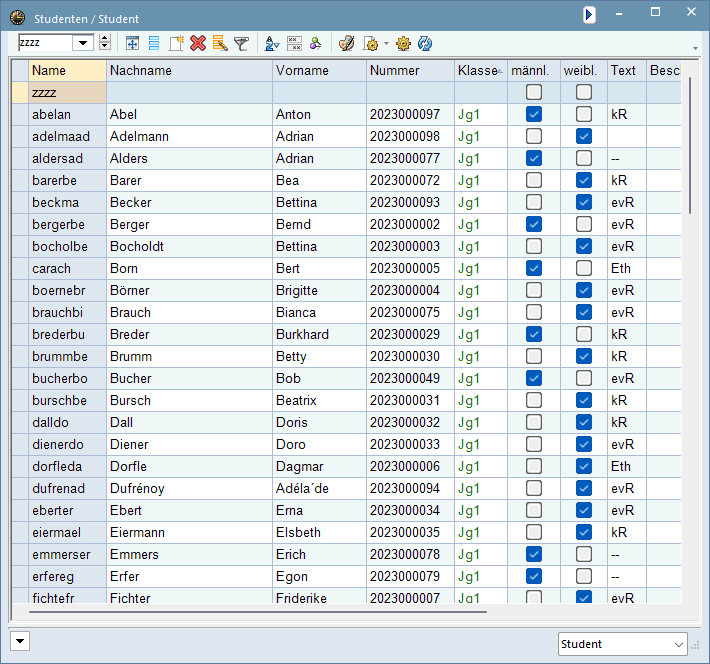Uncheck weibl. checkbox for Barer row

584,180
